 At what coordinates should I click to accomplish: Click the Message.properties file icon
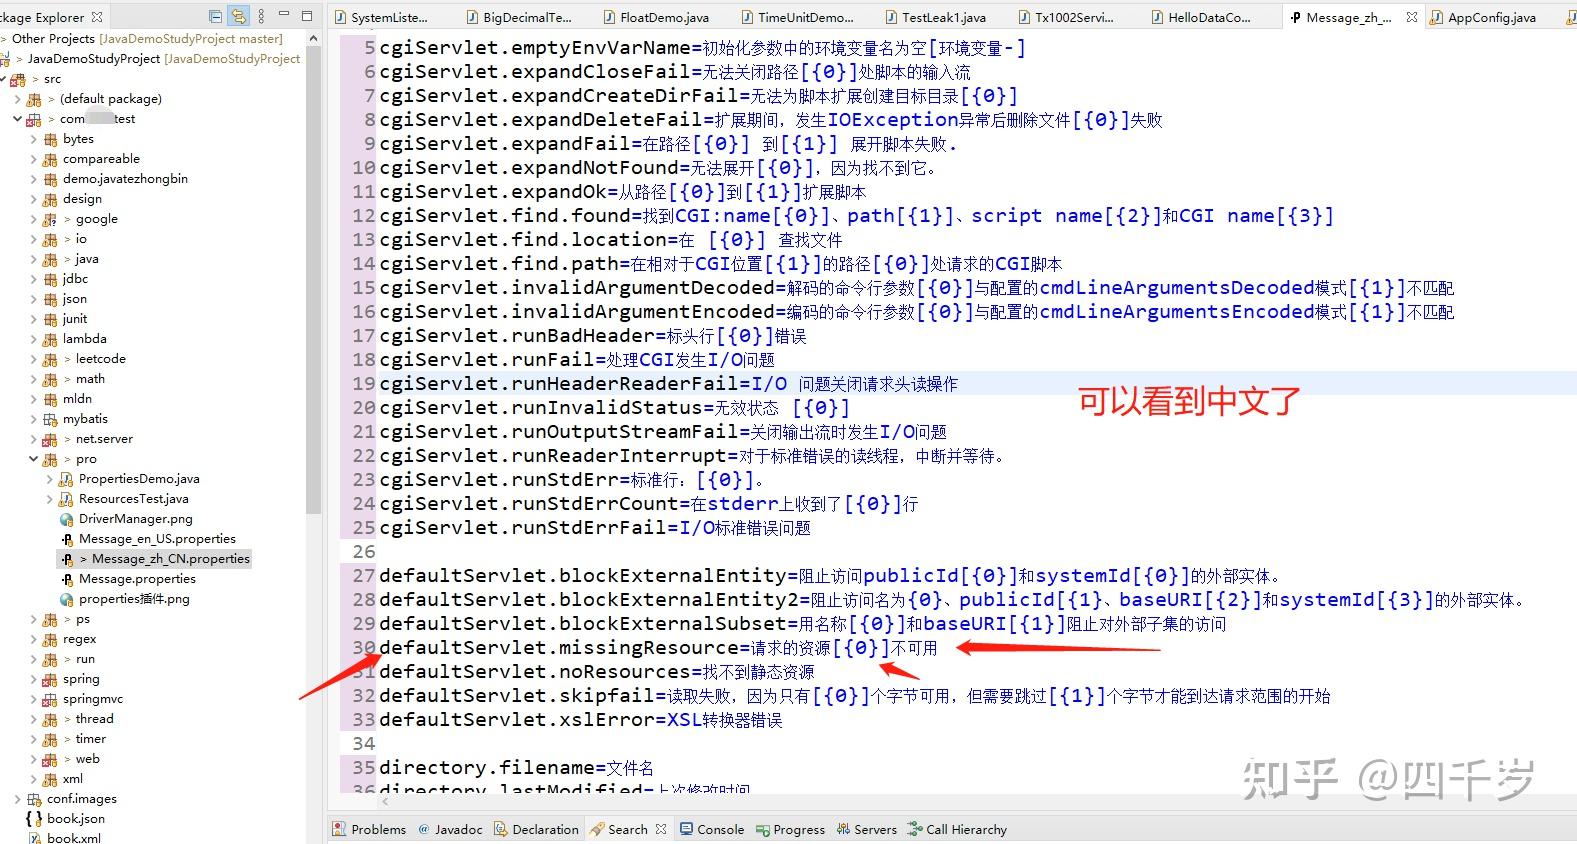67,579
